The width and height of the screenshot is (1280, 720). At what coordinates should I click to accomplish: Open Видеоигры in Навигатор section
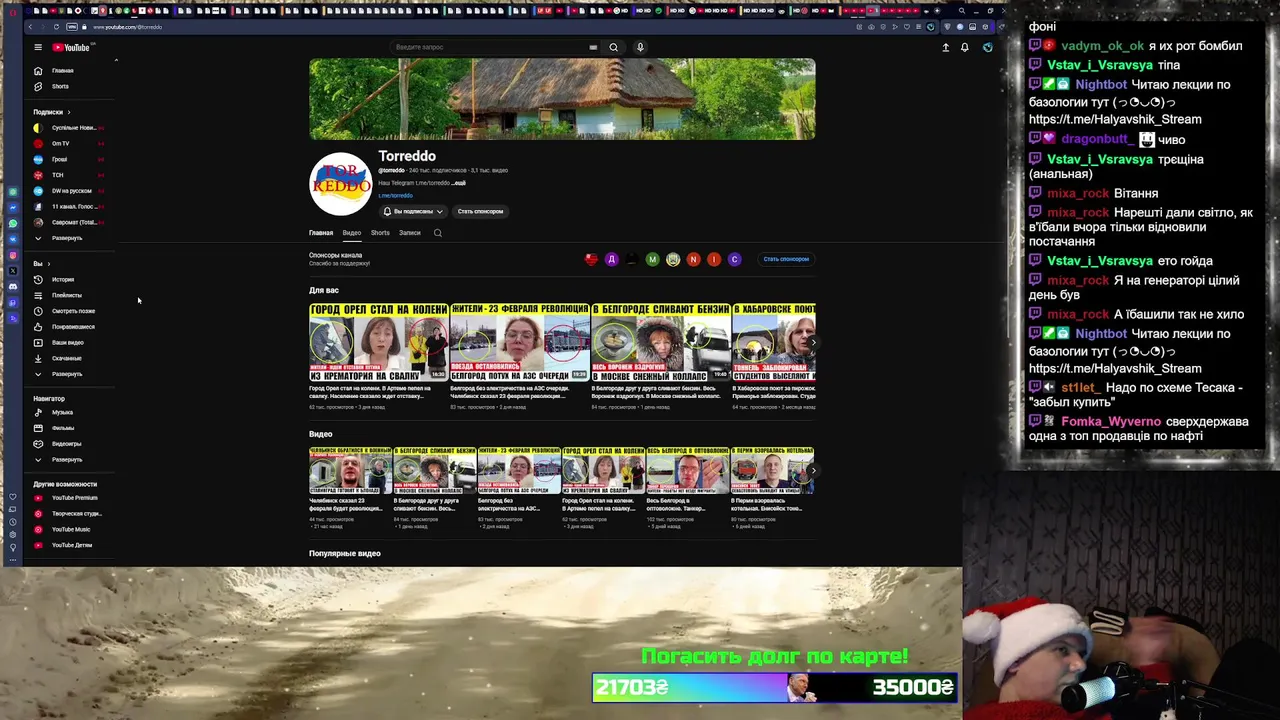click(66, 444)
